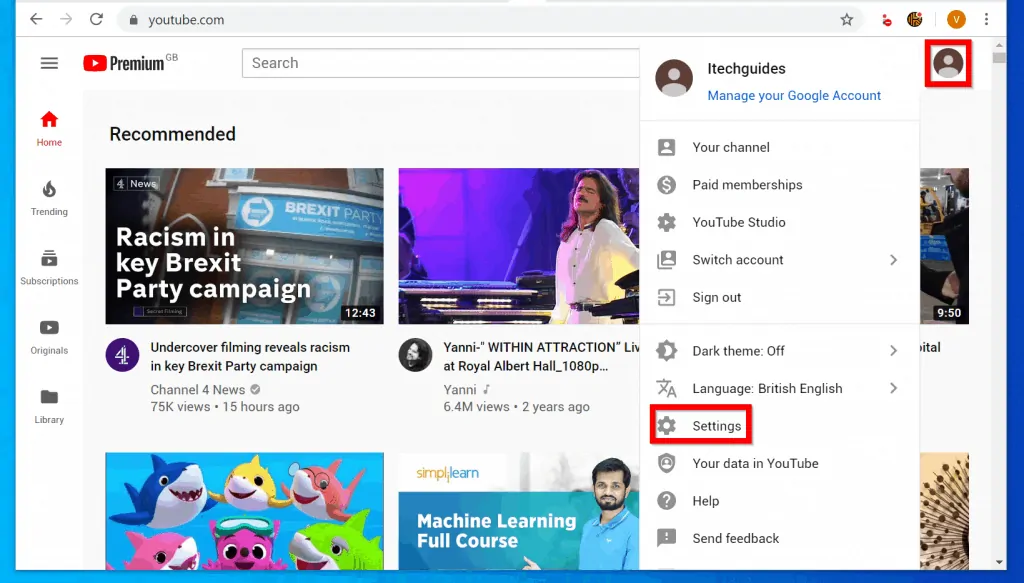The height and width of the screenshot is (583, 1024).
Task: Click the browser bookmark star icon
Action: tap(846, 19)
